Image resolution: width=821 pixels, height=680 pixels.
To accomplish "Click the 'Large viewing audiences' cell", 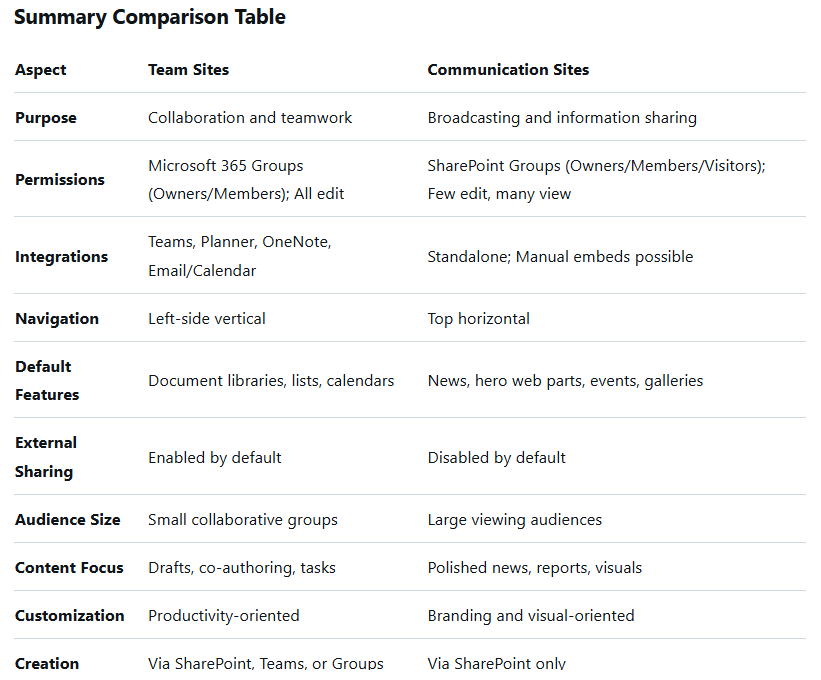I will [x=515, y=520].
